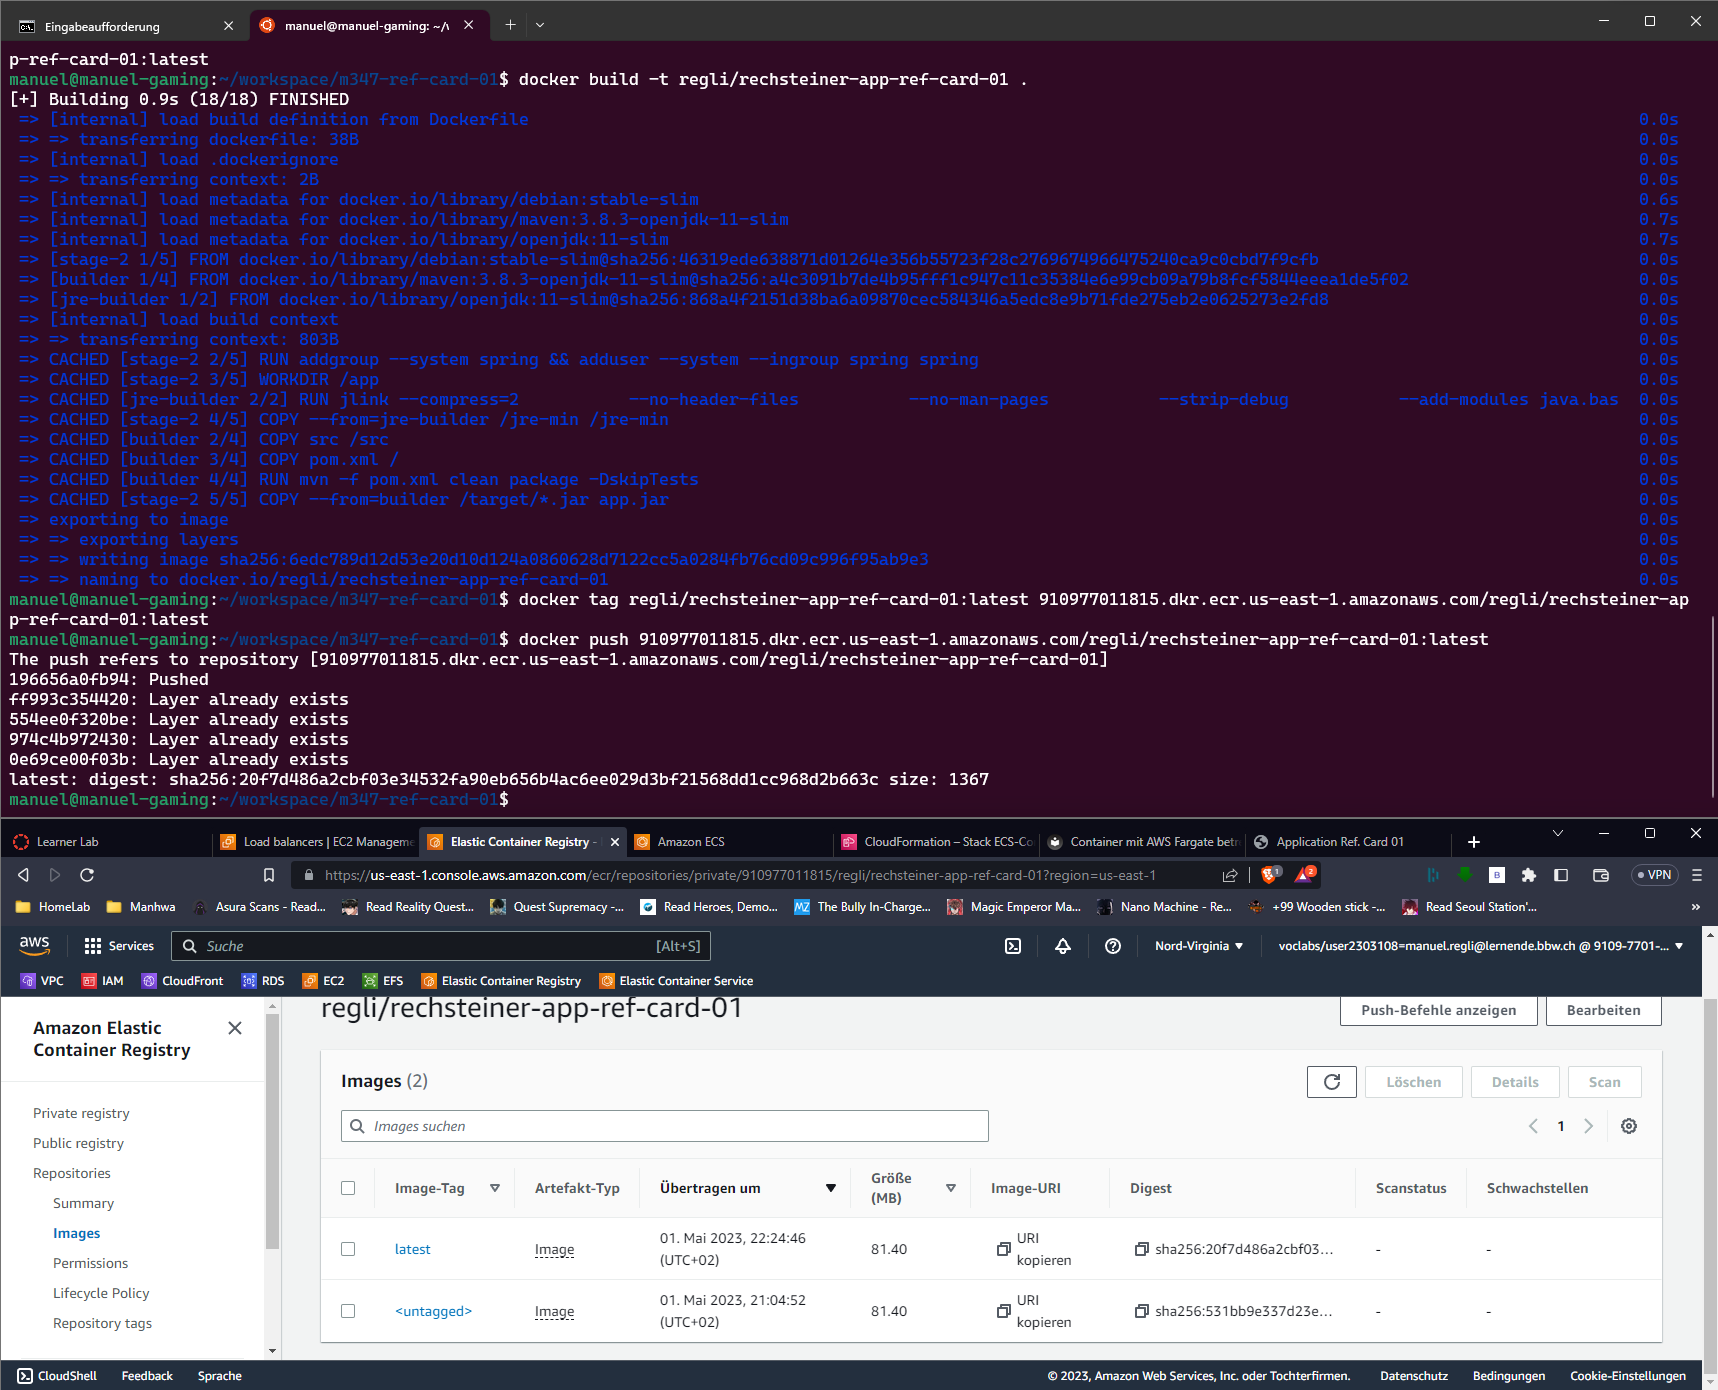Copy the digest of the untagged image
This screenshot has height=1390, width=1718.
click(1141, 1311)
